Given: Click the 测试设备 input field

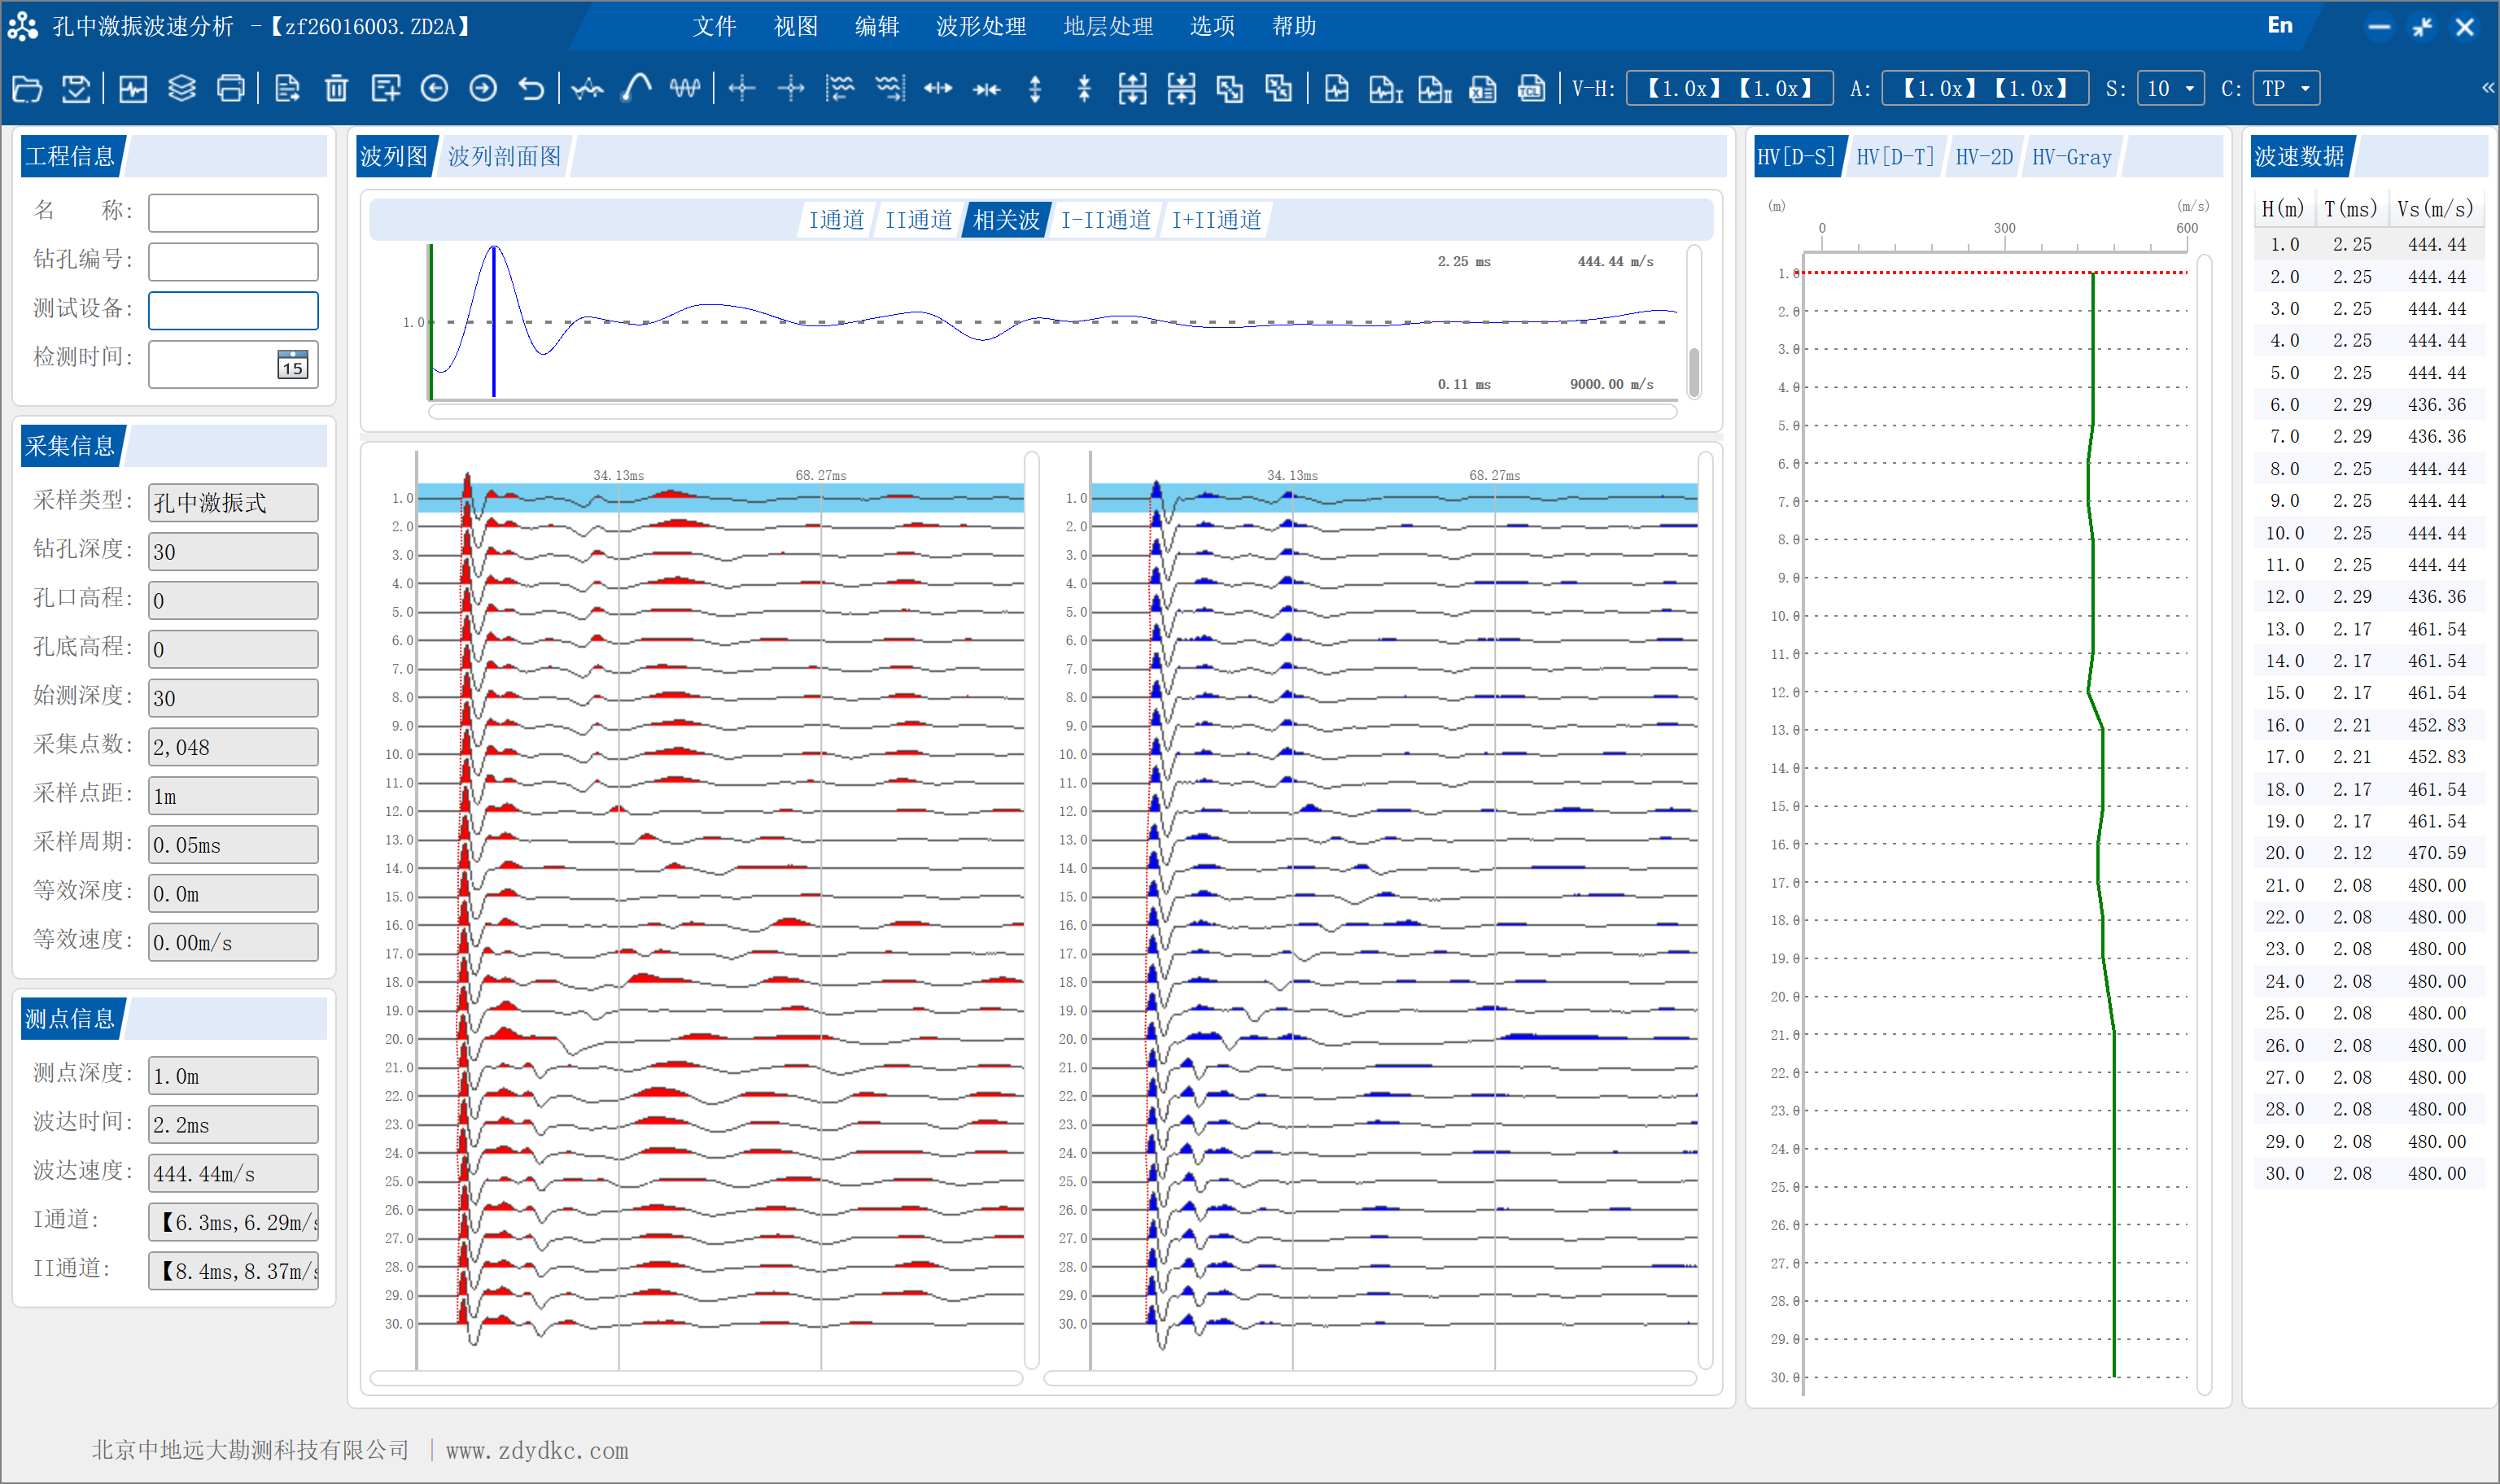Looking at the screenshot, I should pyautogui.click(x=233, y=311).
